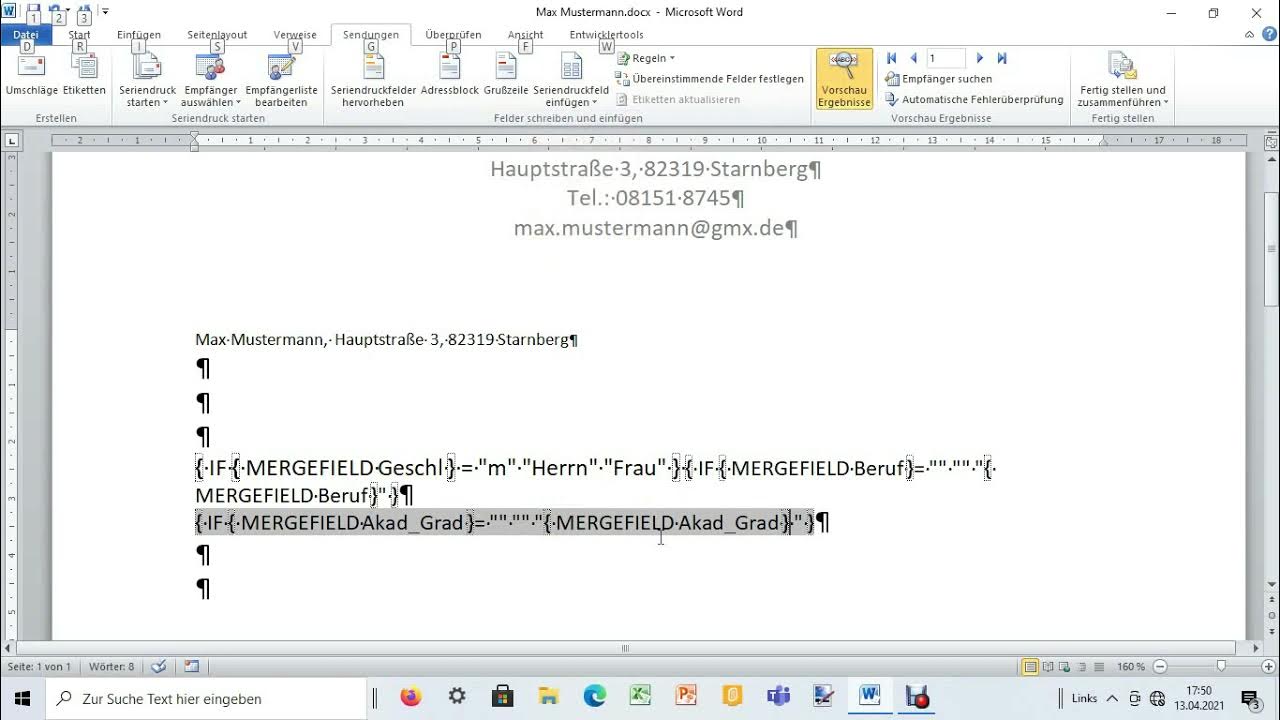Click the macro recording status icon

pos(192,666)
